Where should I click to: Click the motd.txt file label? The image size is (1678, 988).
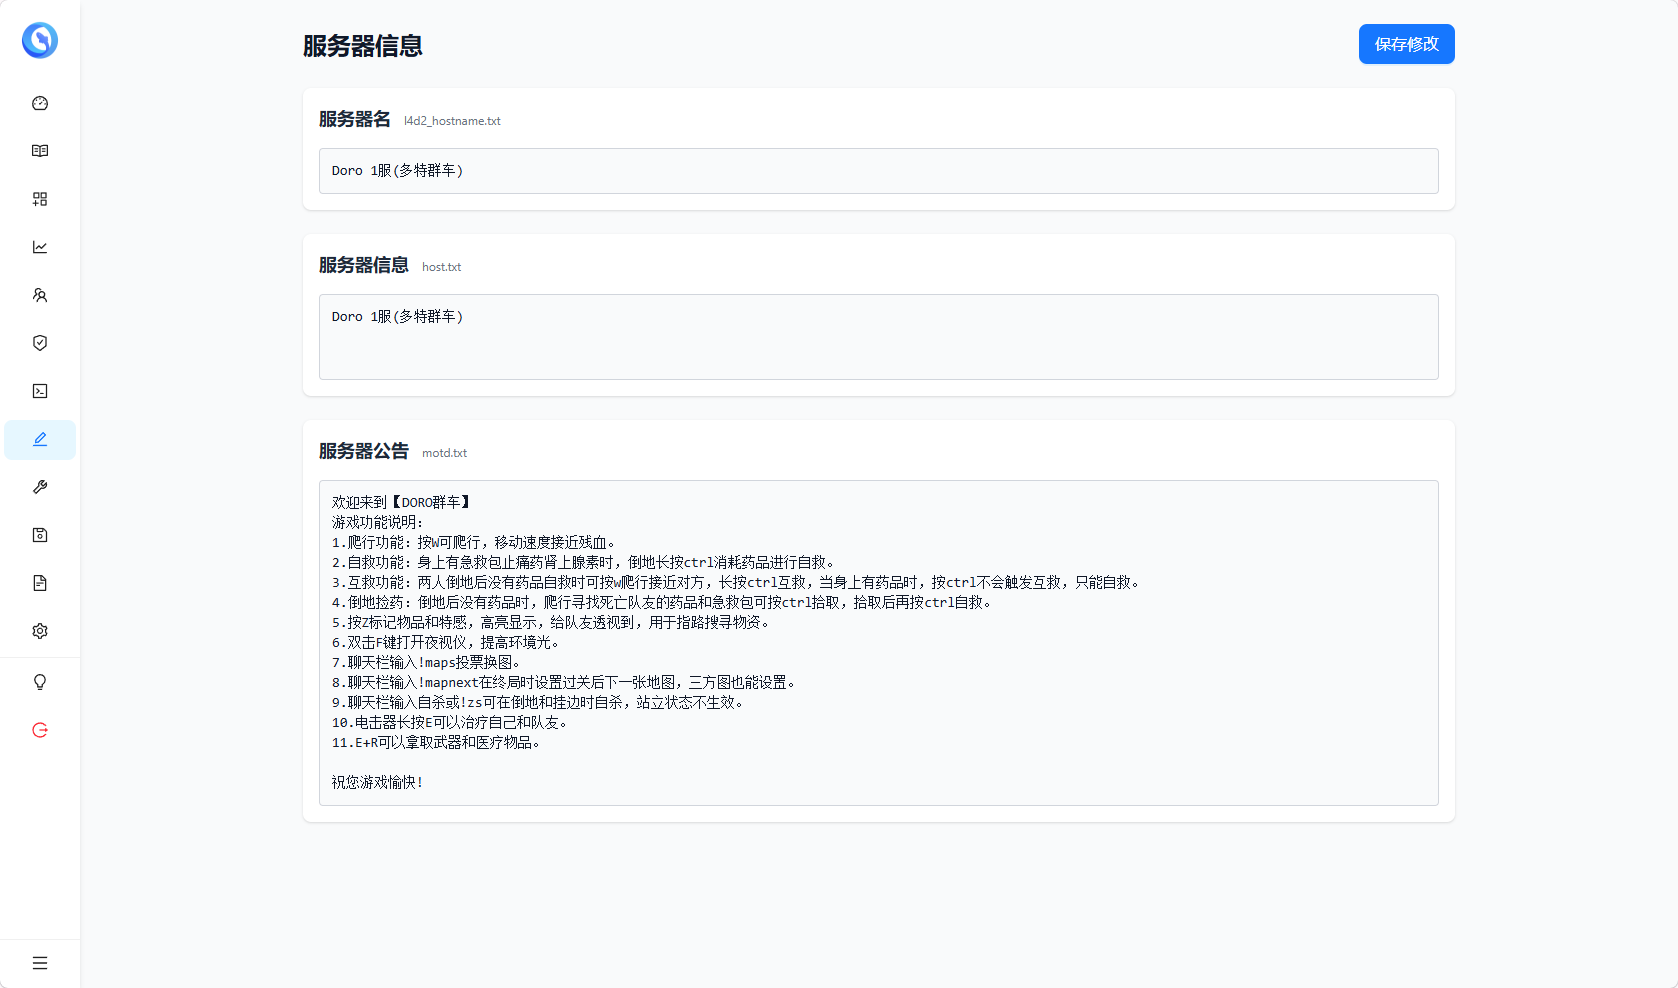(x=444, y=453)
